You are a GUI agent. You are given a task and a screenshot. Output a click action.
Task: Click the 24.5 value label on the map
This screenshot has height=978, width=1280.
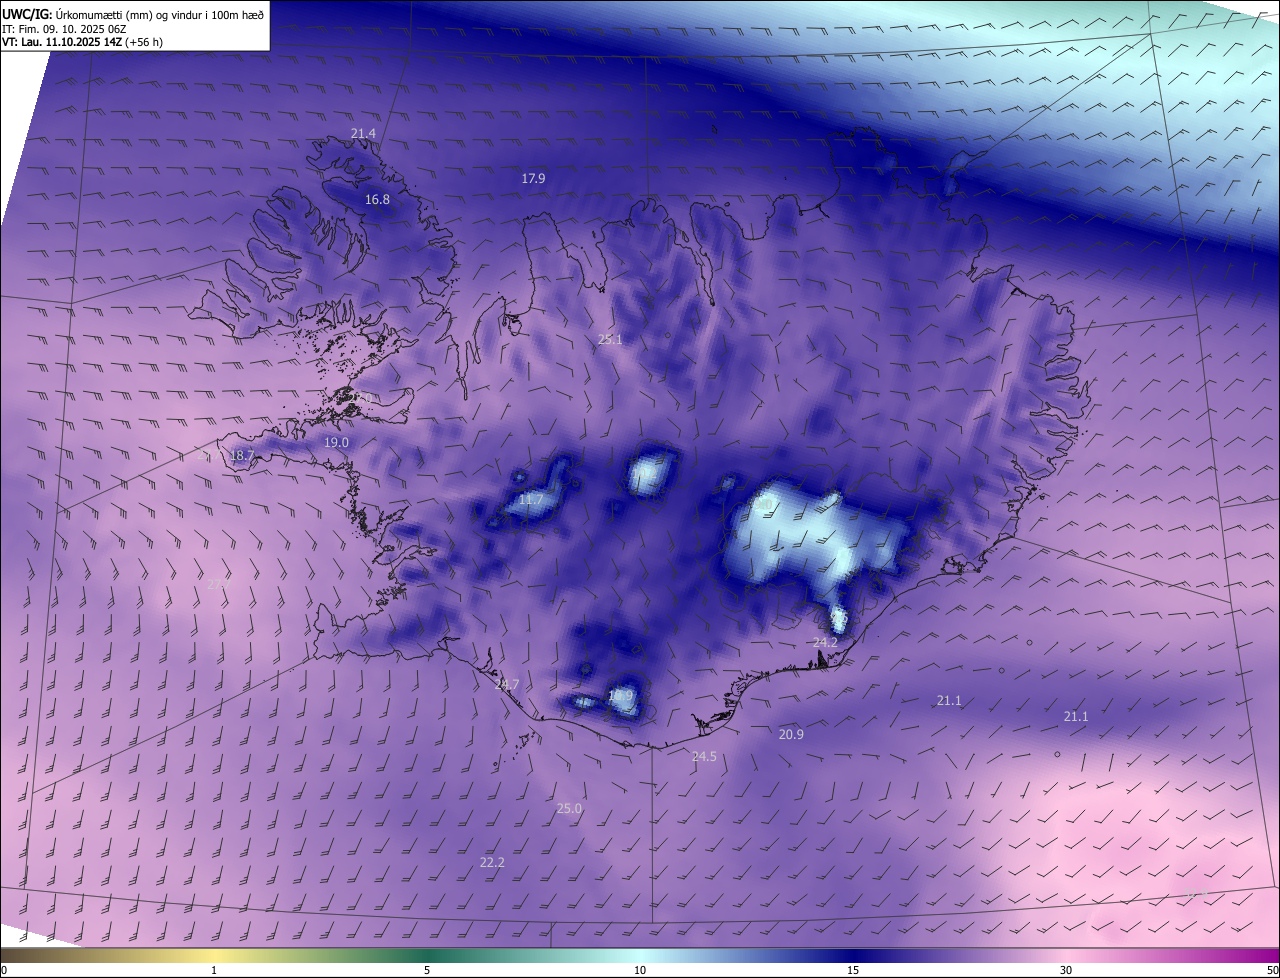coord(704,757)
